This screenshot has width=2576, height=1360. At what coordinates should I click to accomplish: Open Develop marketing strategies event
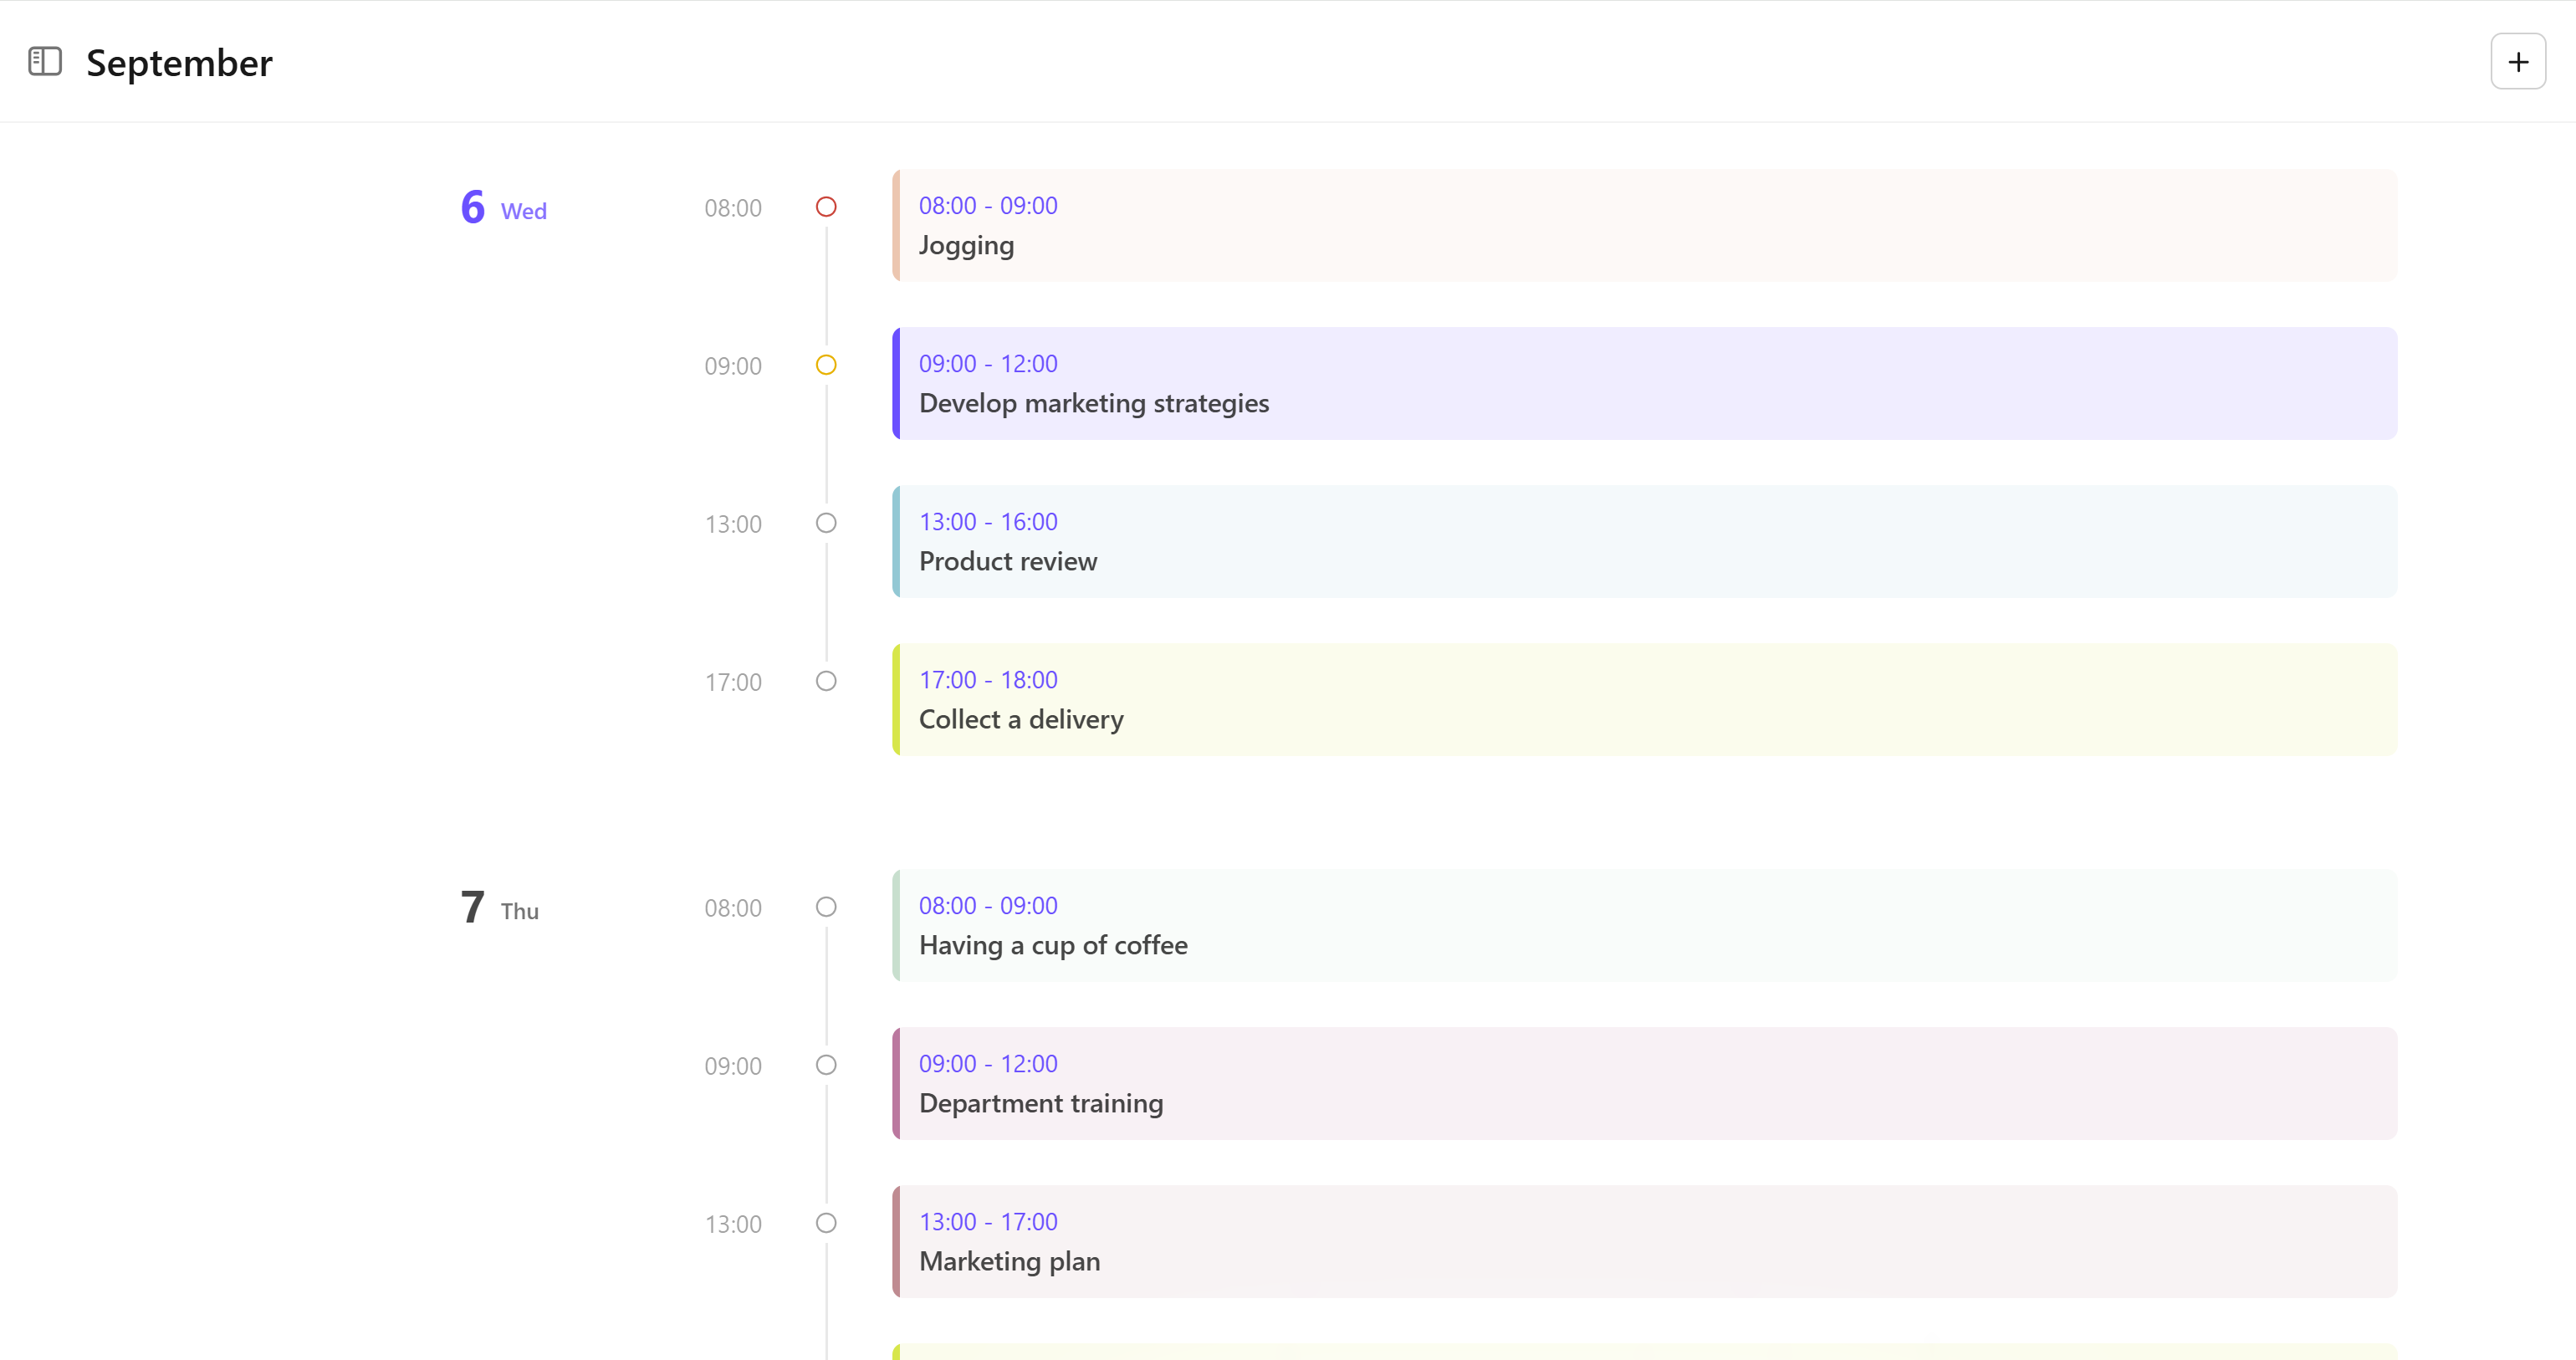click(x=1644, y=384)
